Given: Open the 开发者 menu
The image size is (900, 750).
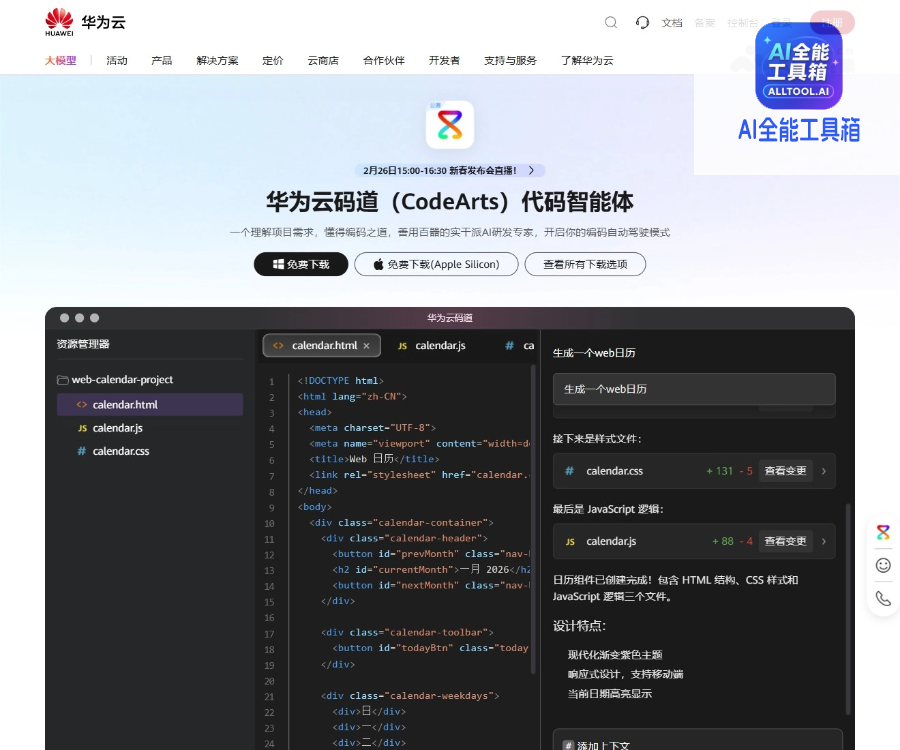Looking at the screenshot, I should point(444,60).
